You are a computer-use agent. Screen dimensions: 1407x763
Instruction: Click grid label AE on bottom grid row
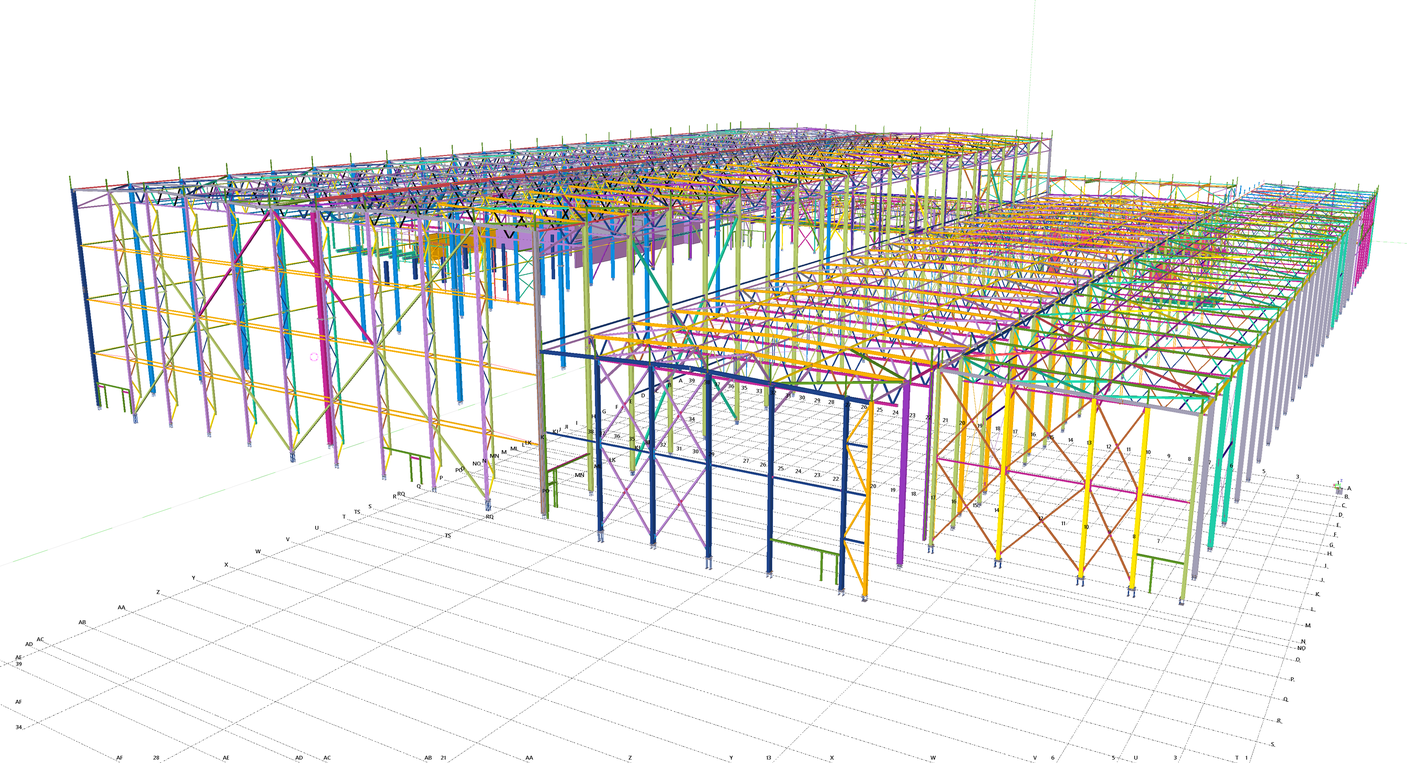point(226,758)
